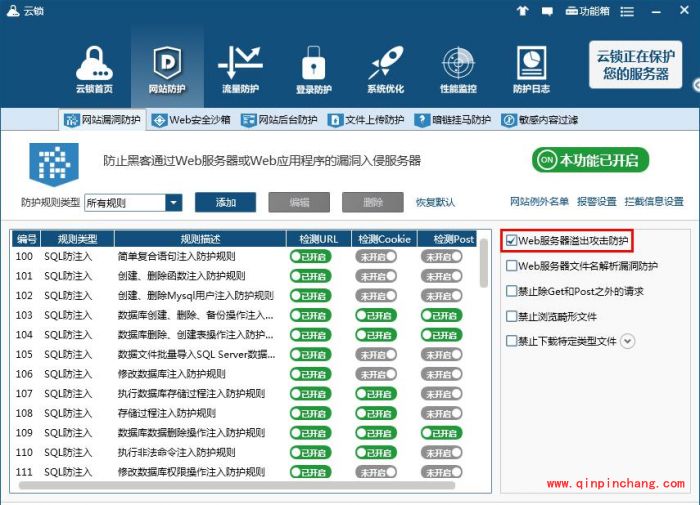The height and width of the screenshot is (505, 700).
Task: Uncheck Web服务器溢出攻击防护 checkbox
Action: pyautogui.click(x=512, y=241)
